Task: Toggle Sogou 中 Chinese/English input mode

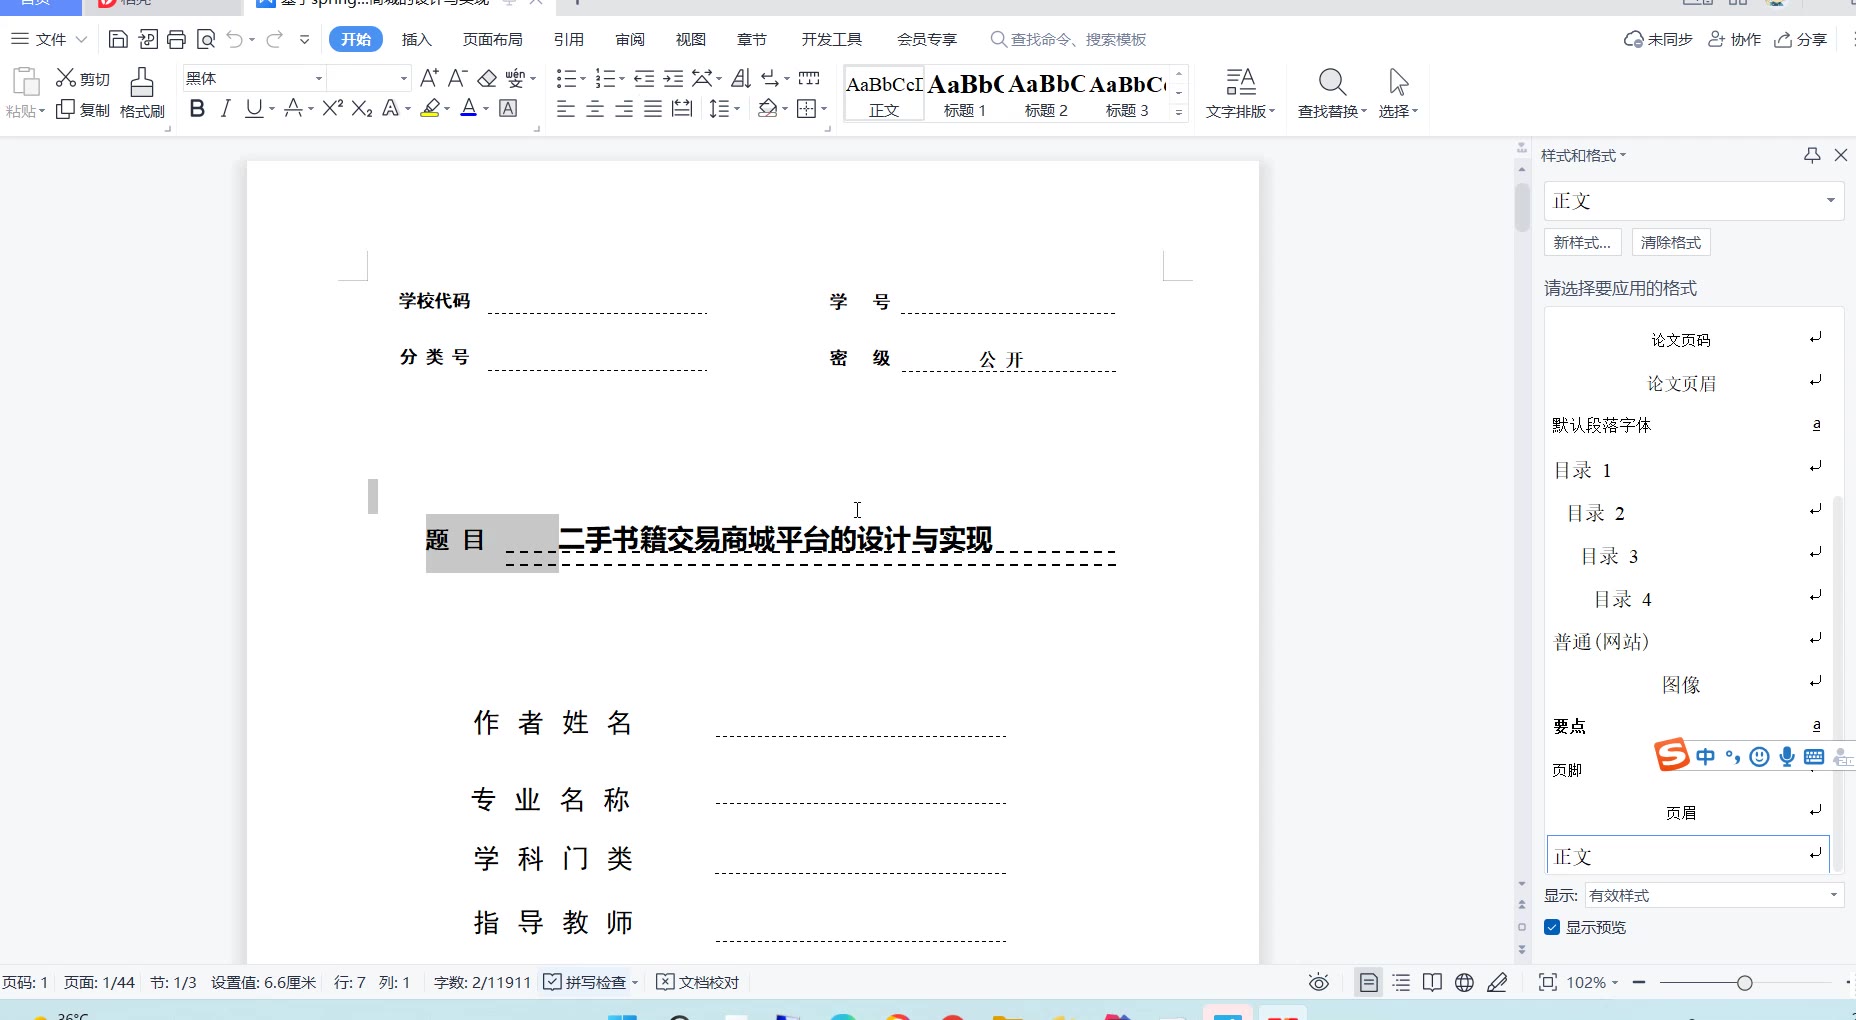Action: point(1706,757)
